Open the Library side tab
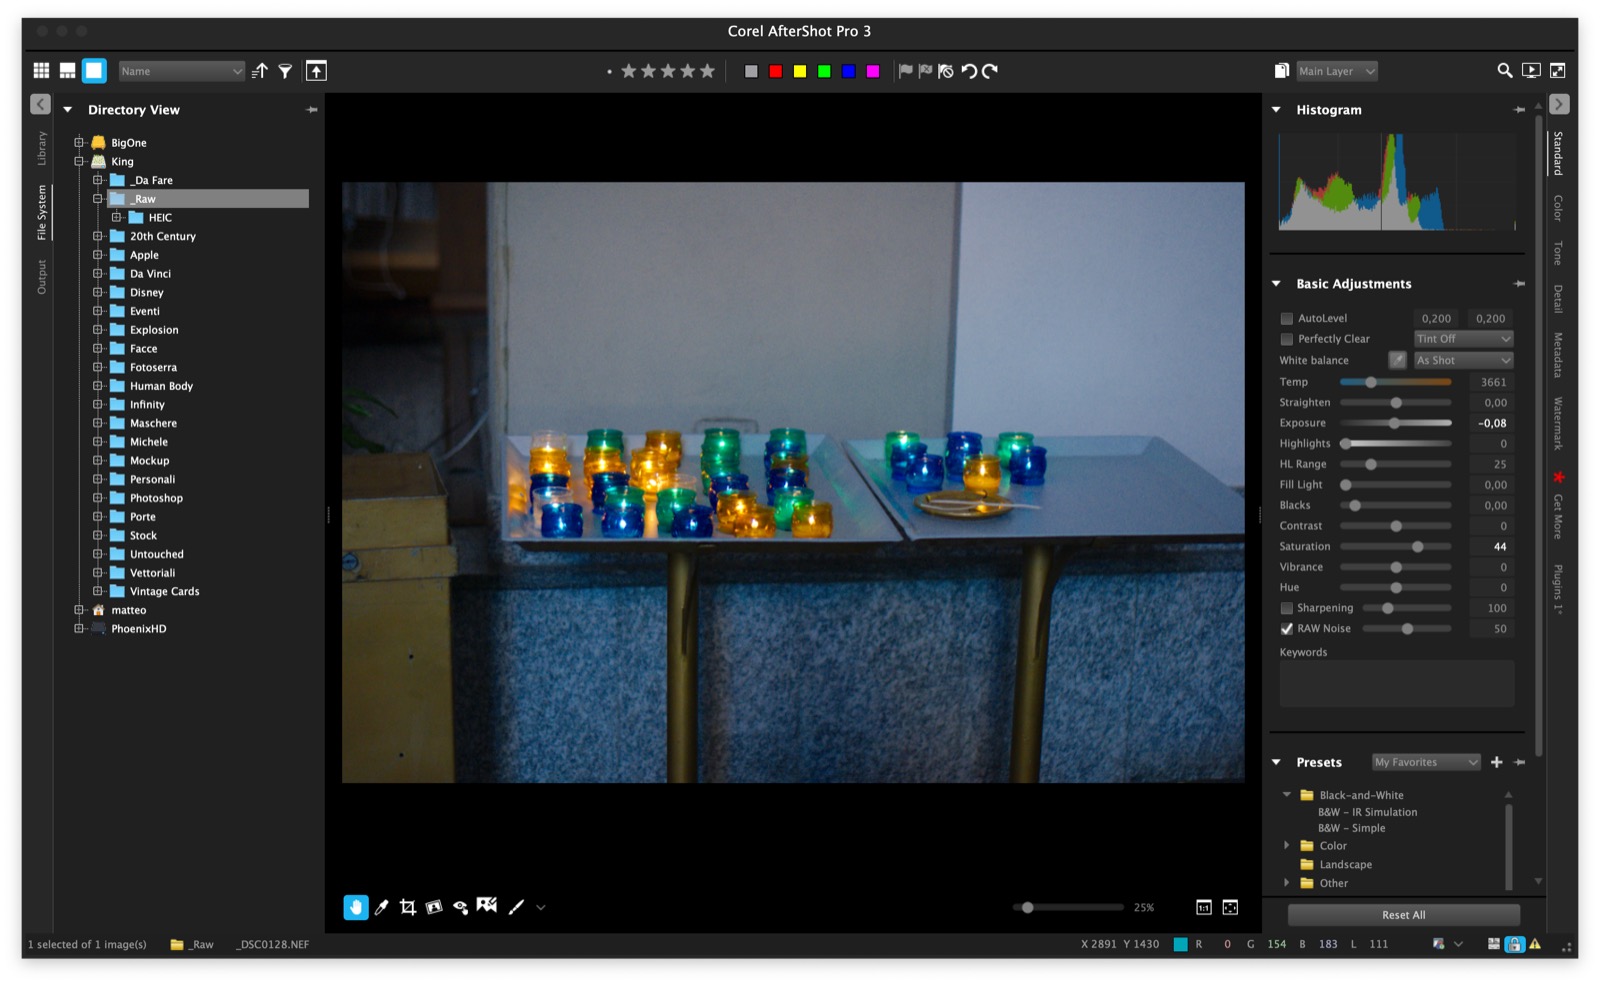This screenshot has width=1600, height=984. 41,148
